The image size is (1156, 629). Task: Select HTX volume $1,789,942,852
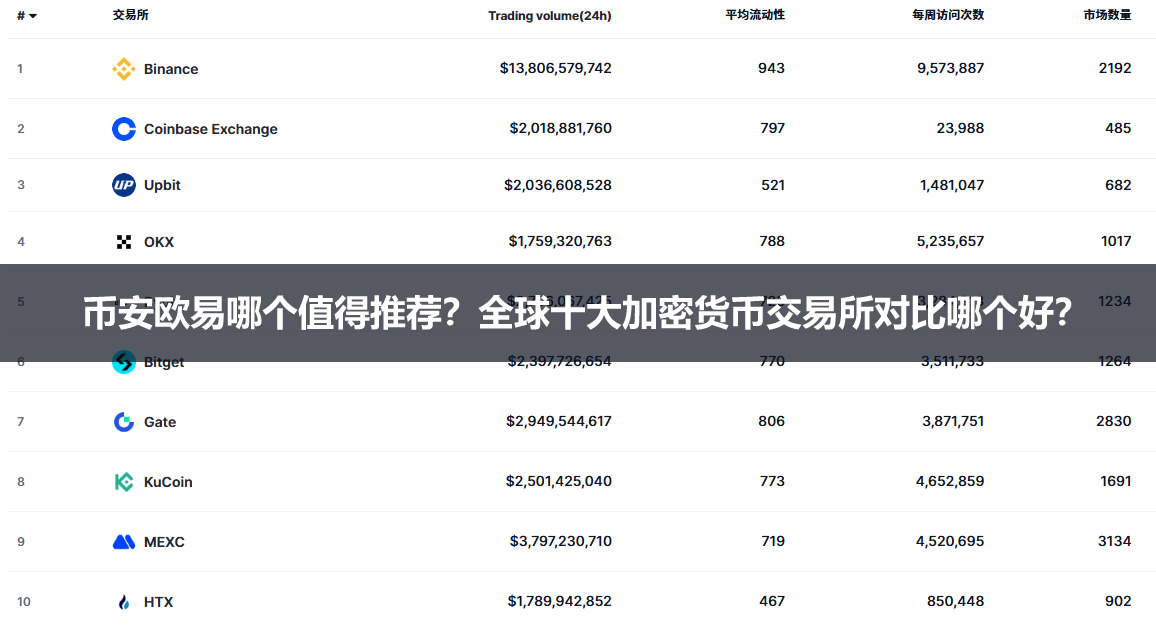click(560, 601)
